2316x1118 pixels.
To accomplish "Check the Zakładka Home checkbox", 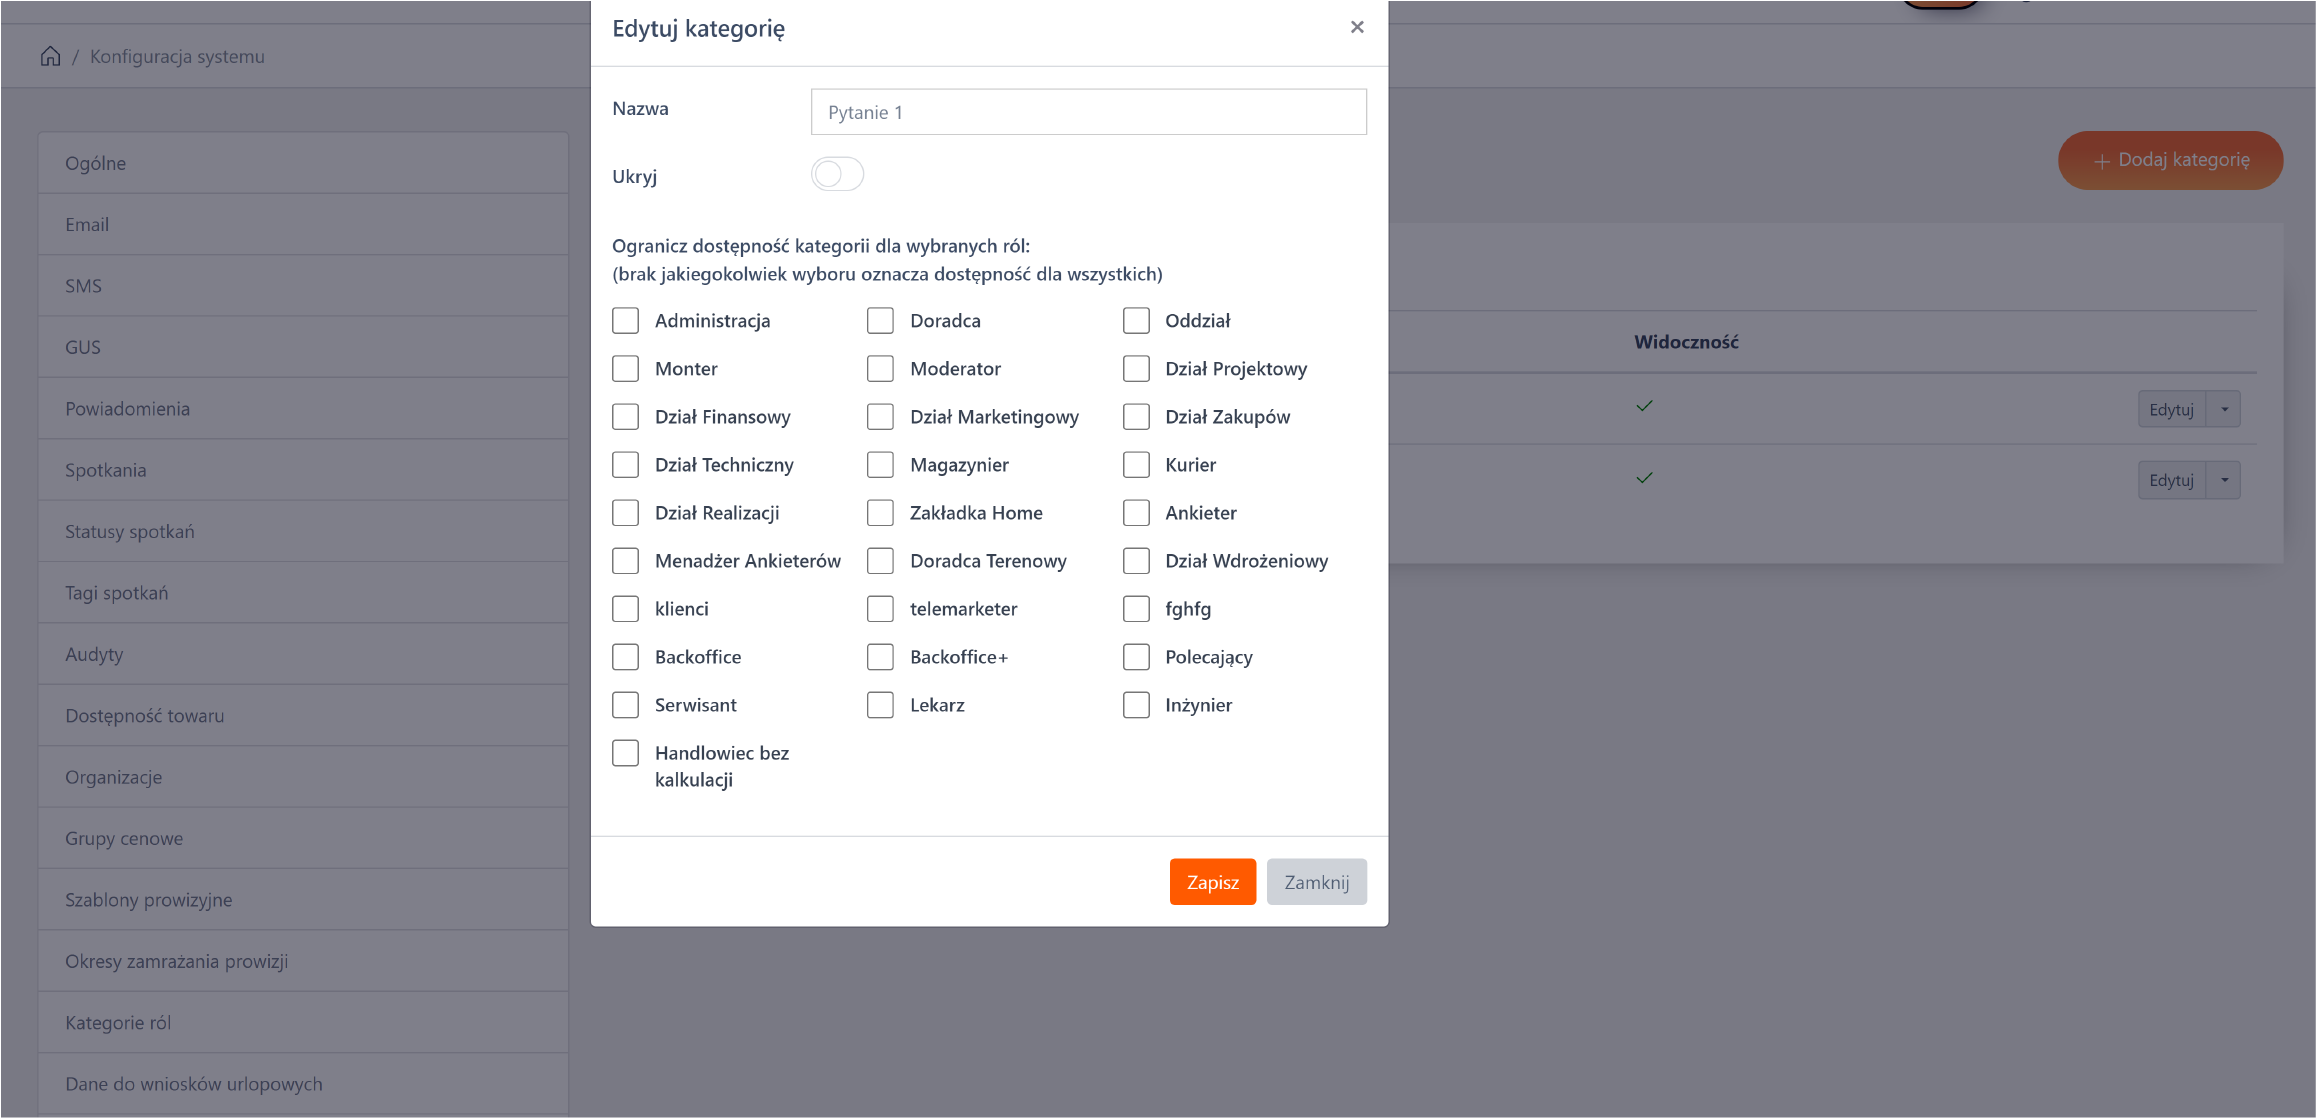I will click(x=880, y=513).
